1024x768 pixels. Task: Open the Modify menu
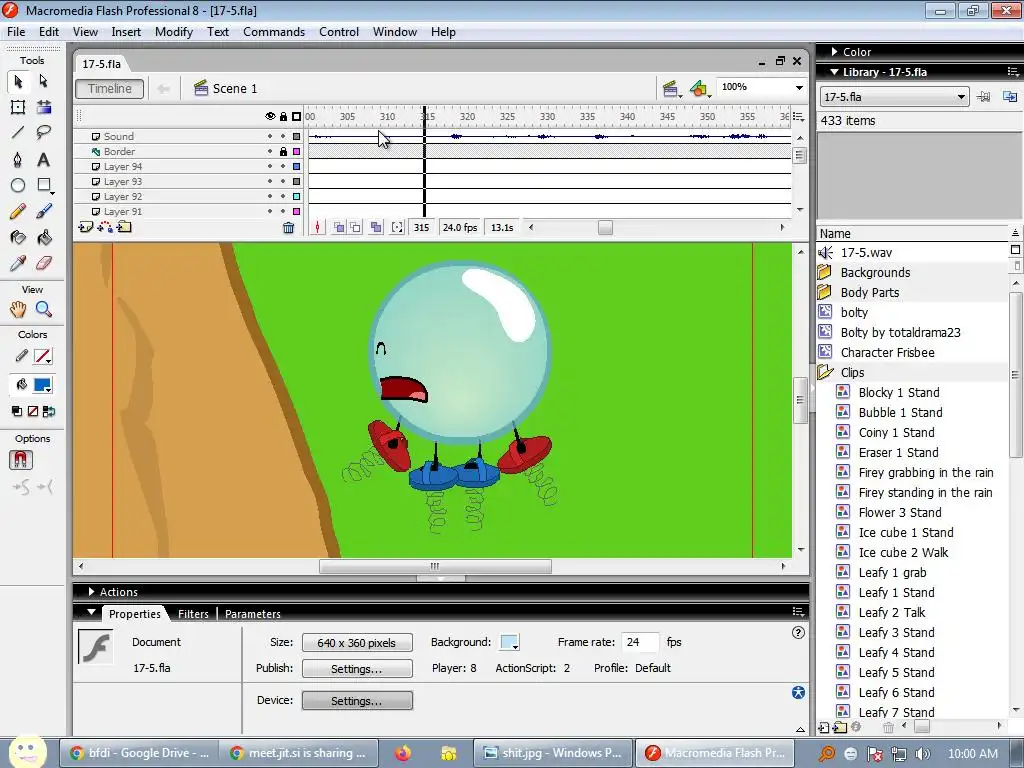pyautogui.click(x=174, y=32)
